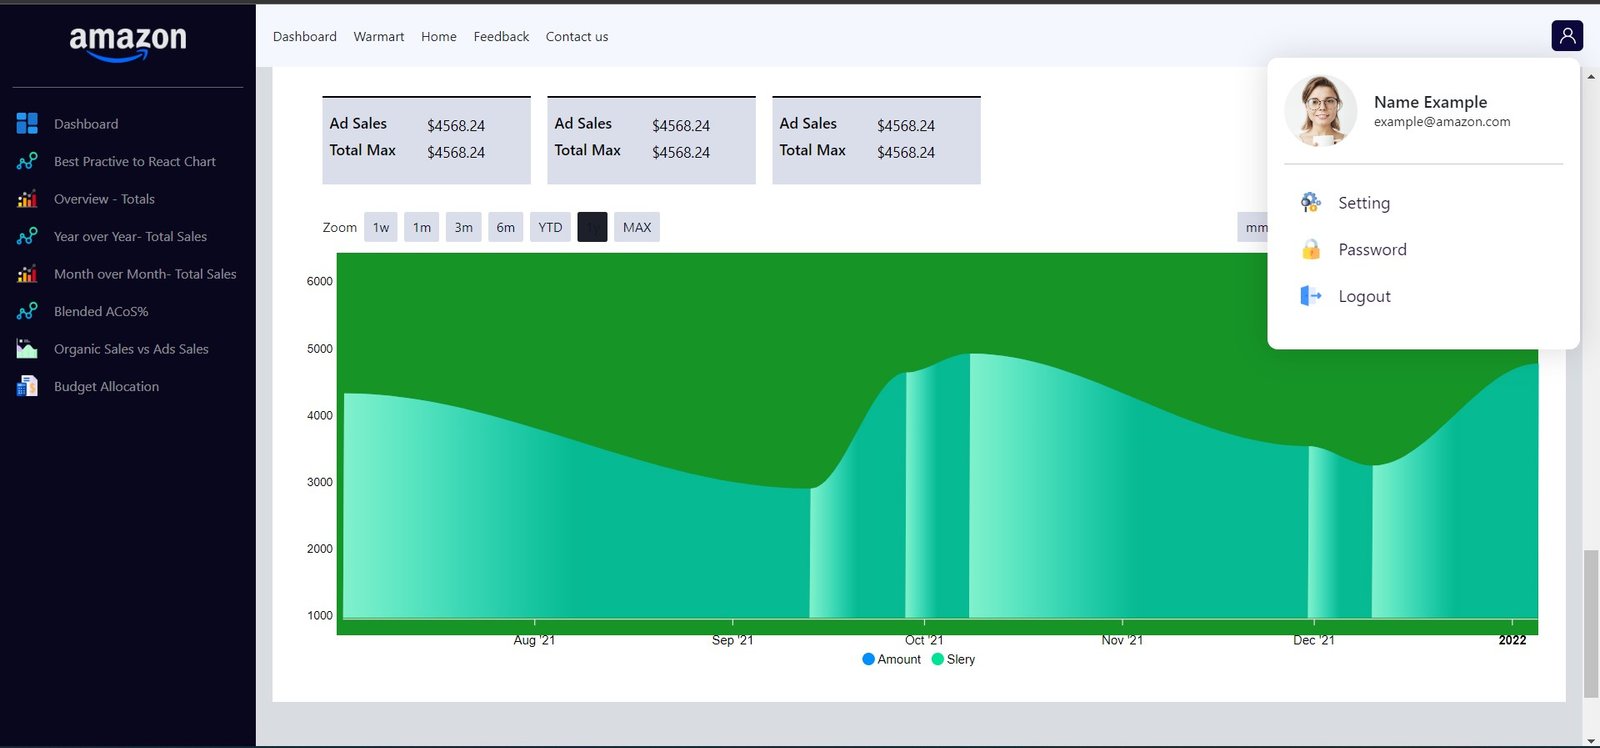
Task: Click the Organic Sales vs Ads Sales icon
Action: pyautogui.click(x=27, y=349)
